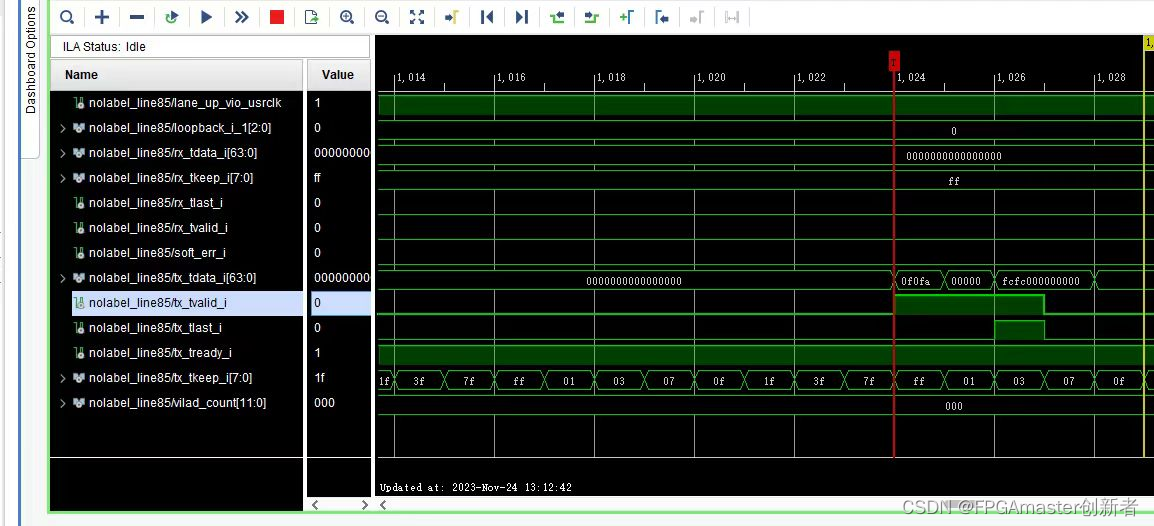1154x526 pixels.
Task: Click the tx_tvalid_i high pulse
Action: [x=969, y=305]
